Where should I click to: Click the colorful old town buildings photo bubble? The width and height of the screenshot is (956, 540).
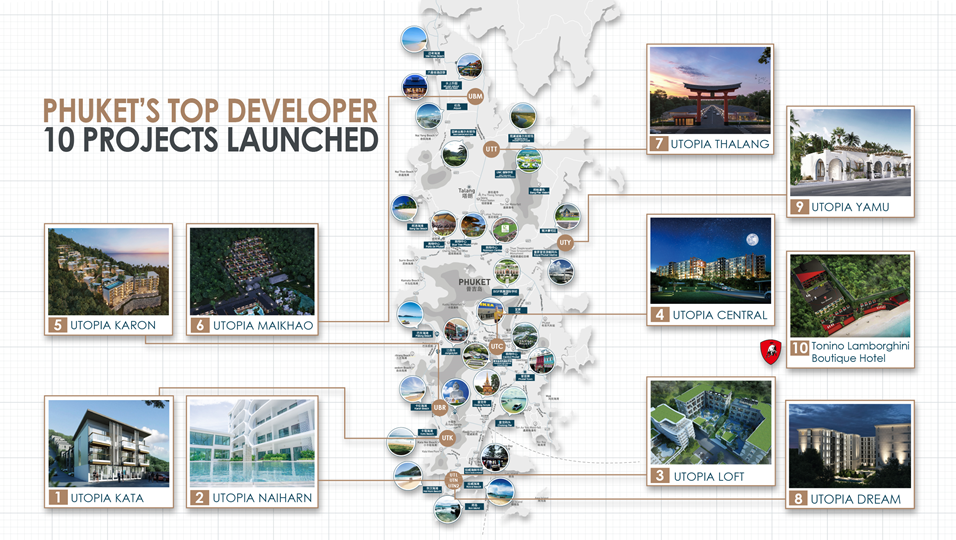click(541, 361)
